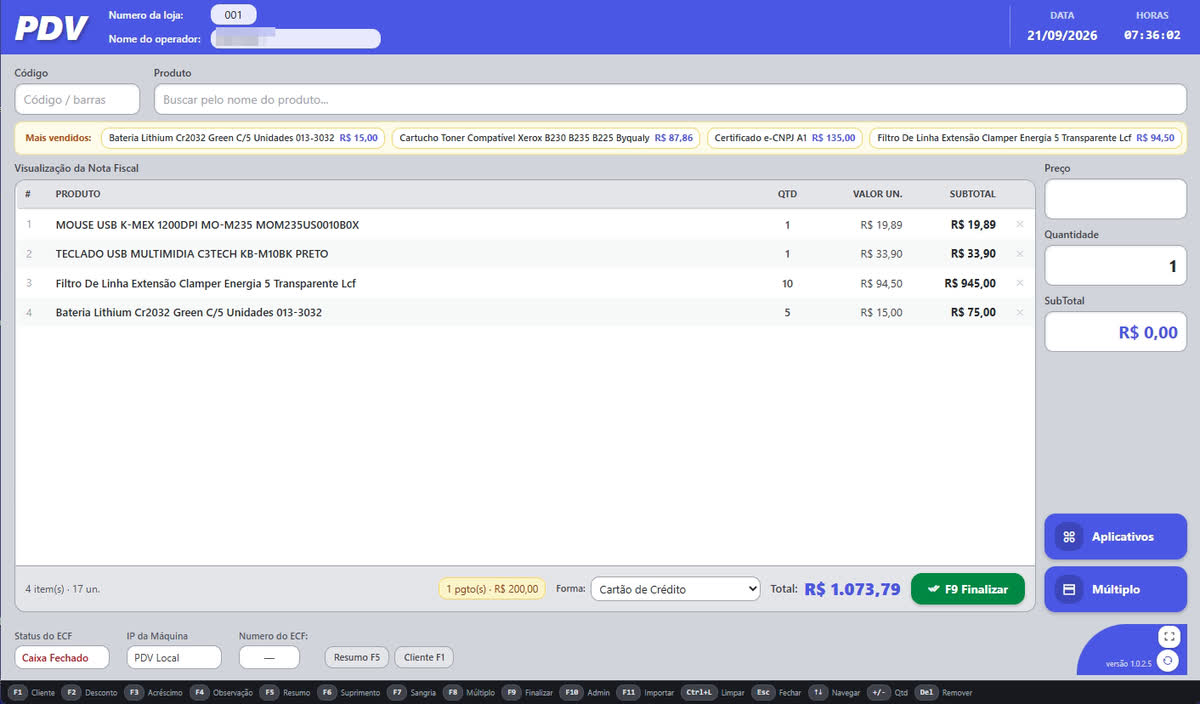Screen dimensions: 1200x704
Task: Click the F1 Cliente shortcut in bottom bar
Action: click(x=32, y=692)
